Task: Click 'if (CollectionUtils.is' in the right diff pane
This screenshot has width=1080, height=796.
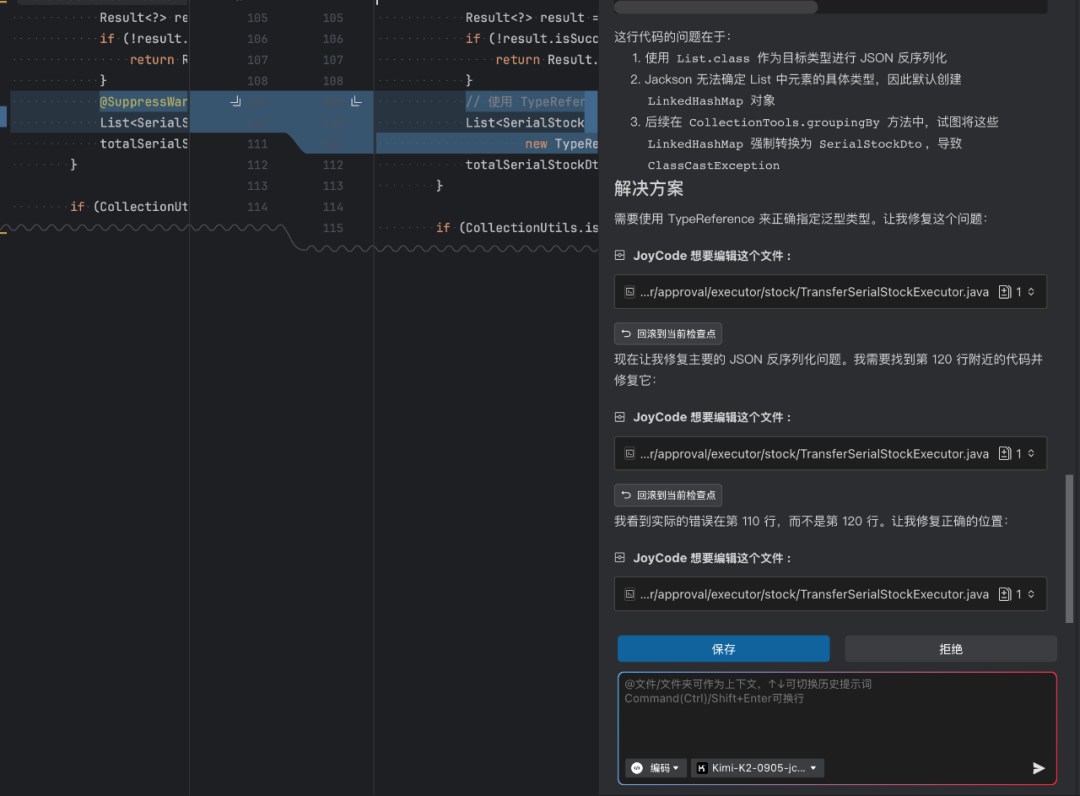Action: coord(517,228)
